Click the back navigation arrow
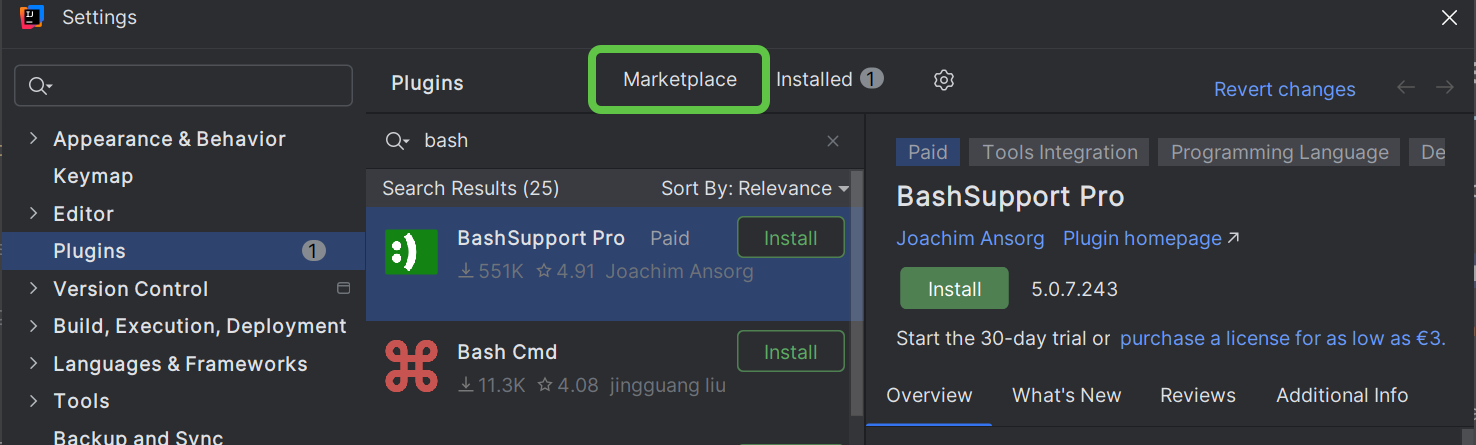This screenshot has width=1476, height=445. click(x=1406, y=88)
